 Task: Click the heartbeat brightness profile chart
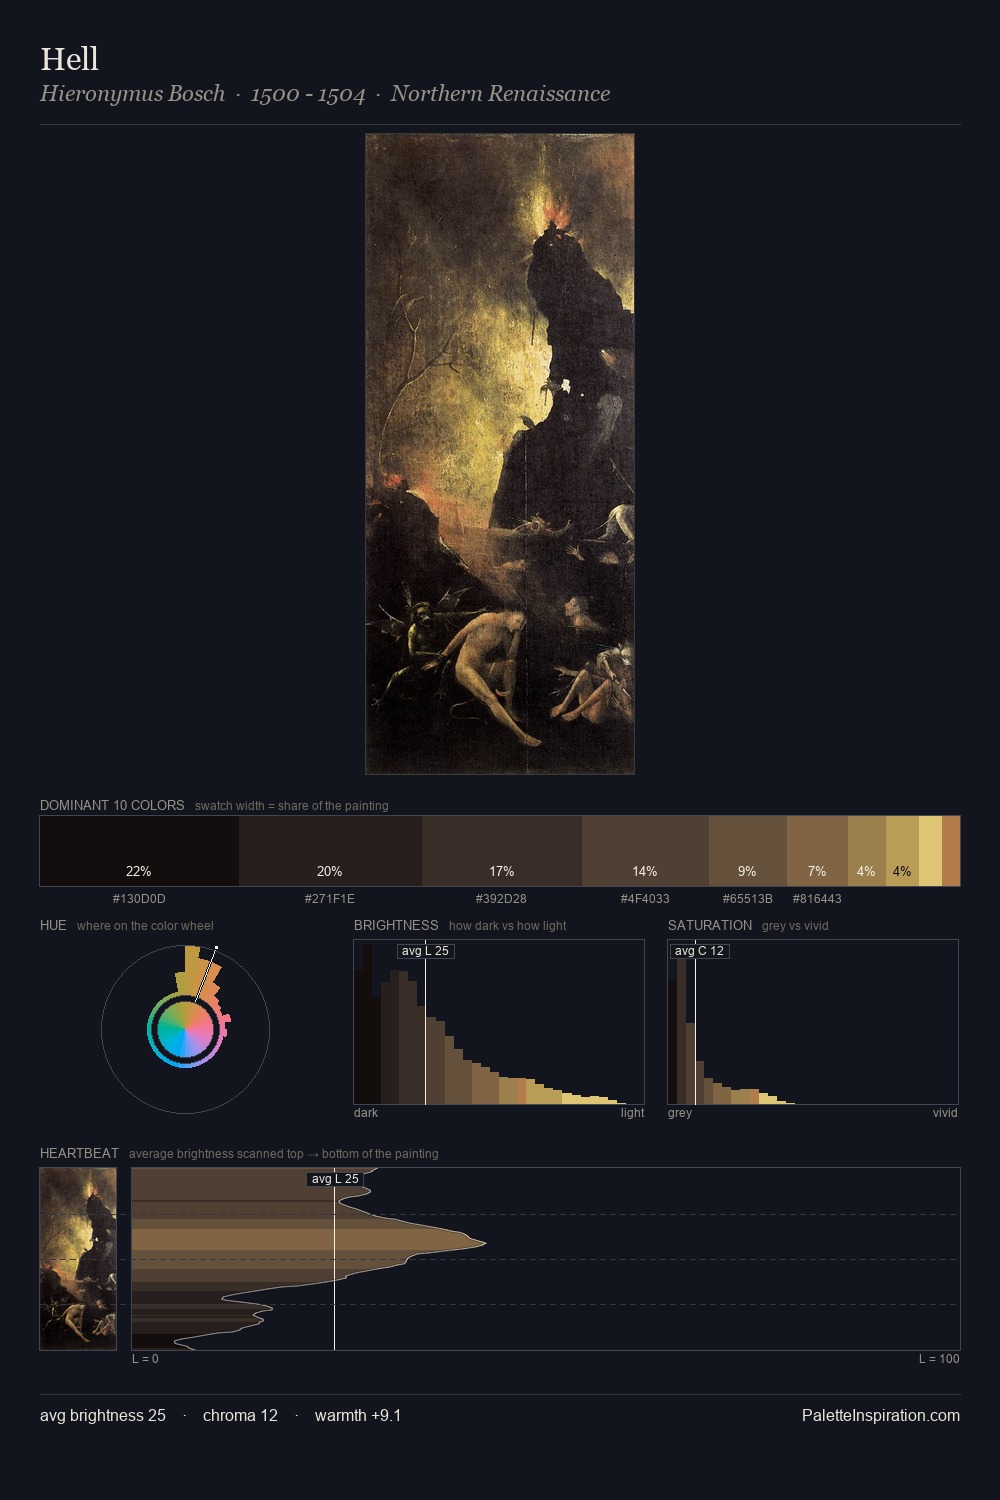tap(546, 1259)
